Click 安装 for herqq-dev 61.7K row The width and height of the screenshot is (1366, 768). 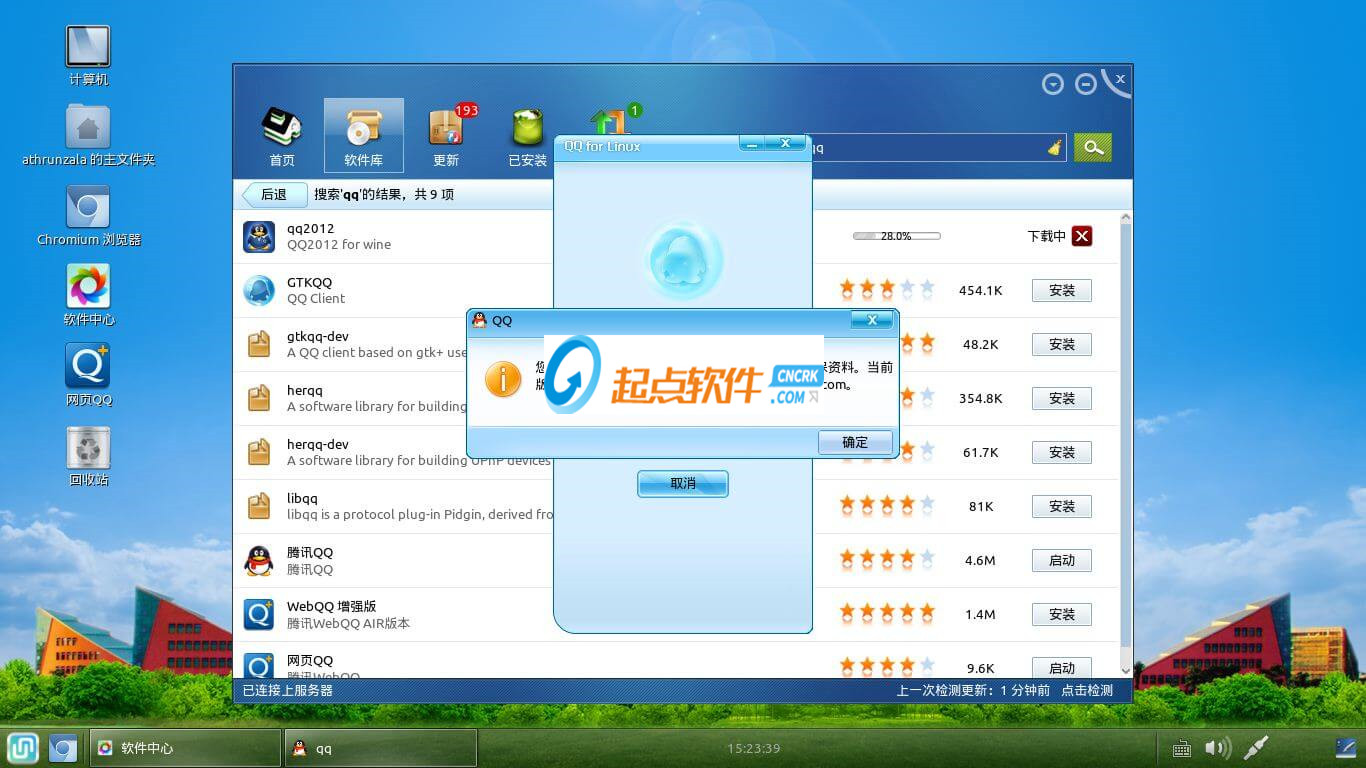[x=1062, y=452]
